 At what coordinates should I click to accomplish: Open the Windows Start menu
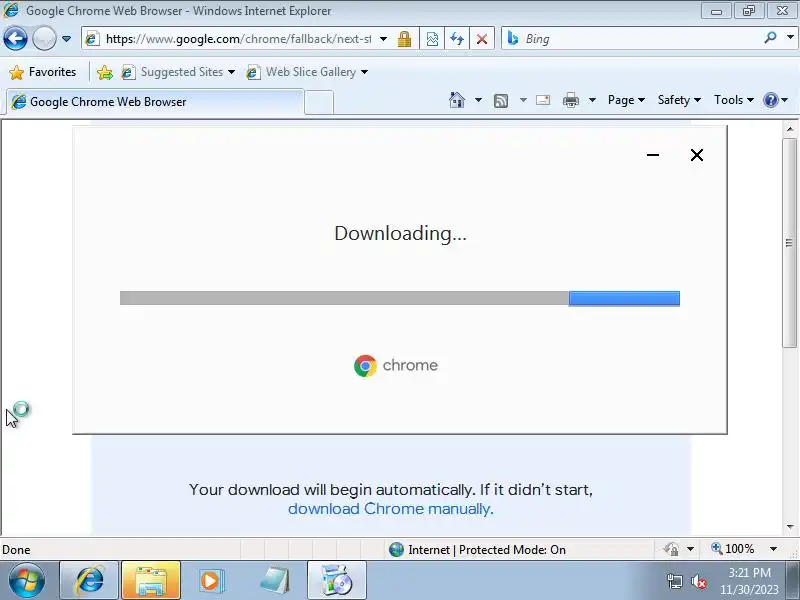click(27, 581)
